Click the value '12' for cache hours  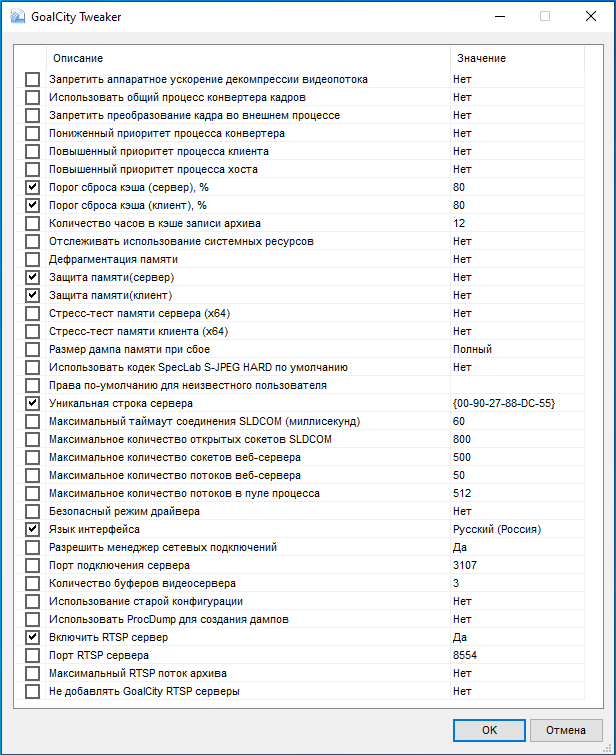[459, 223]
